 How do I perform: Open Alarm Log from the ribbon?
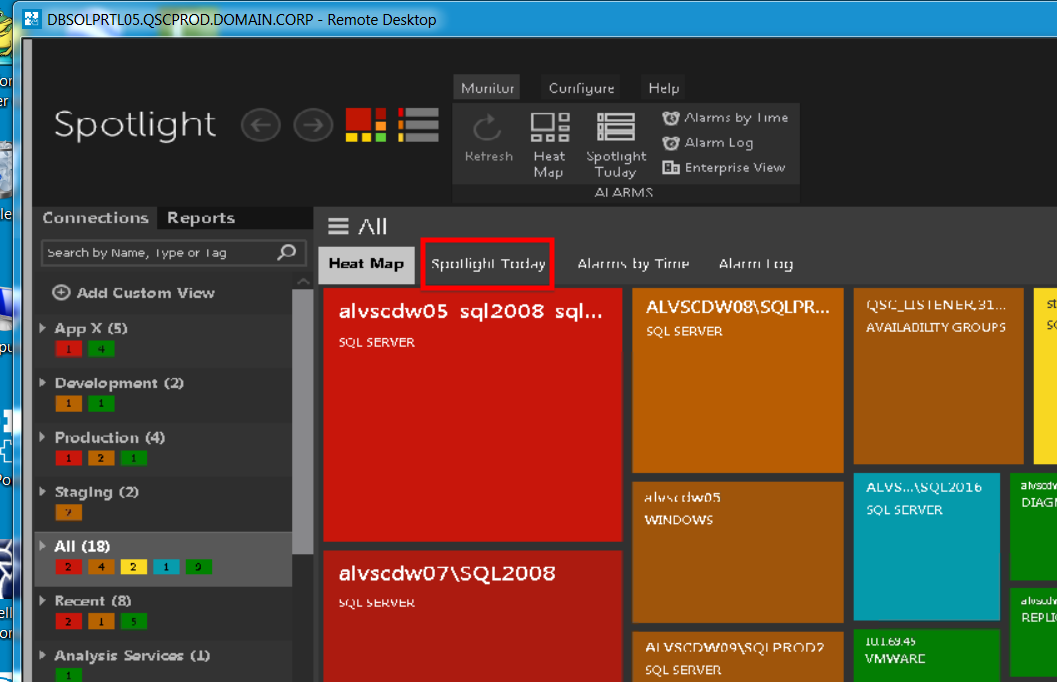(708, 143)
